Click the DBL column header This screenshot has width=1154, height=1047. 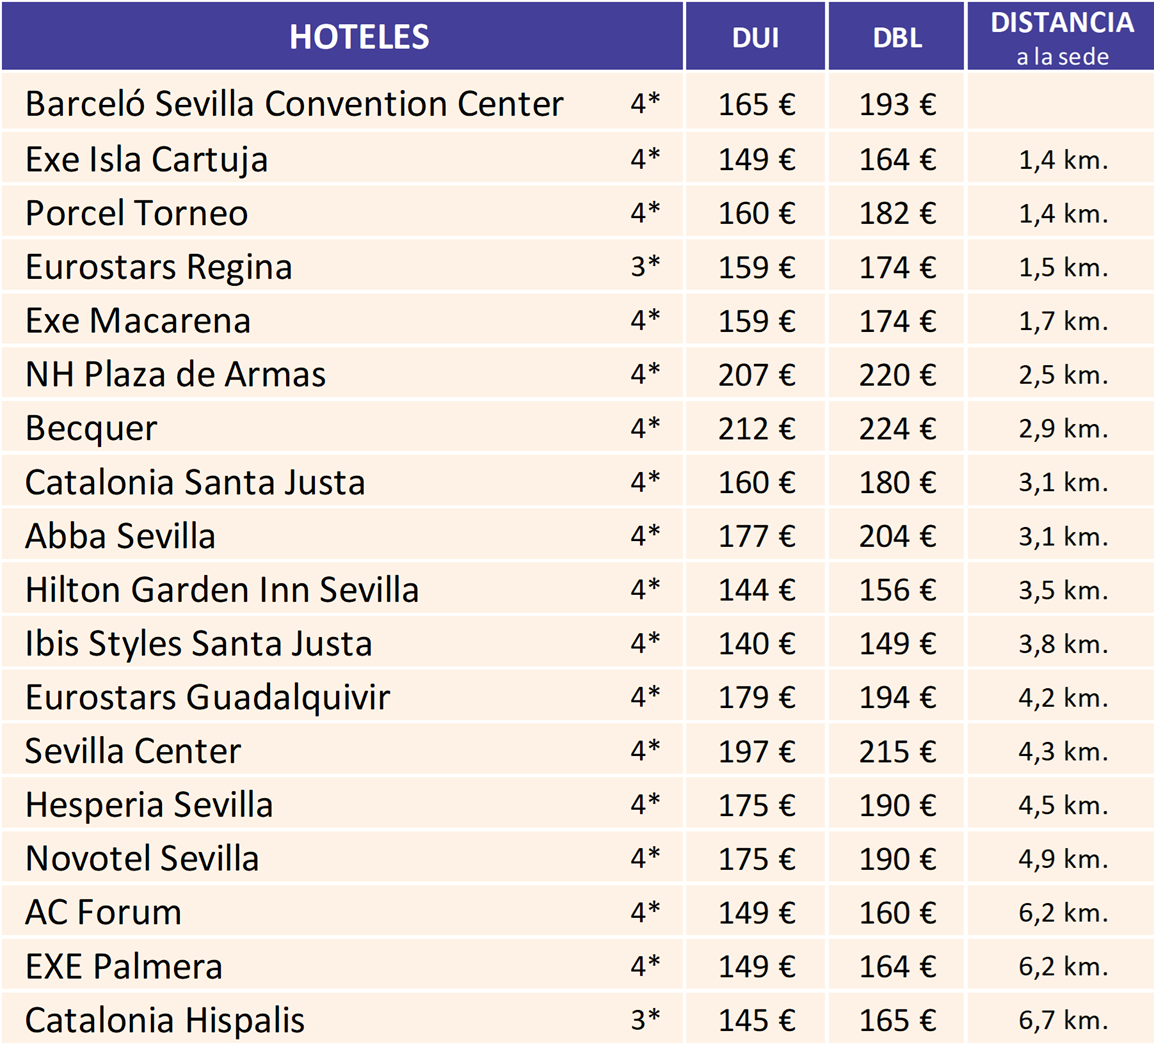897,38
